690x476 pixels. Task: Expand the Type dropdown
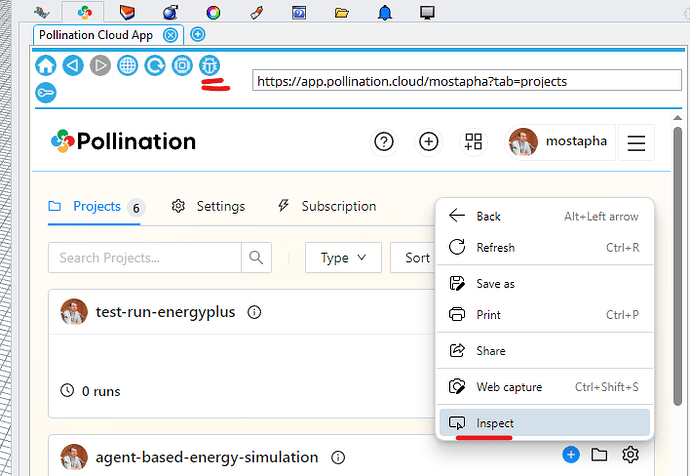(x=343, y=258)
